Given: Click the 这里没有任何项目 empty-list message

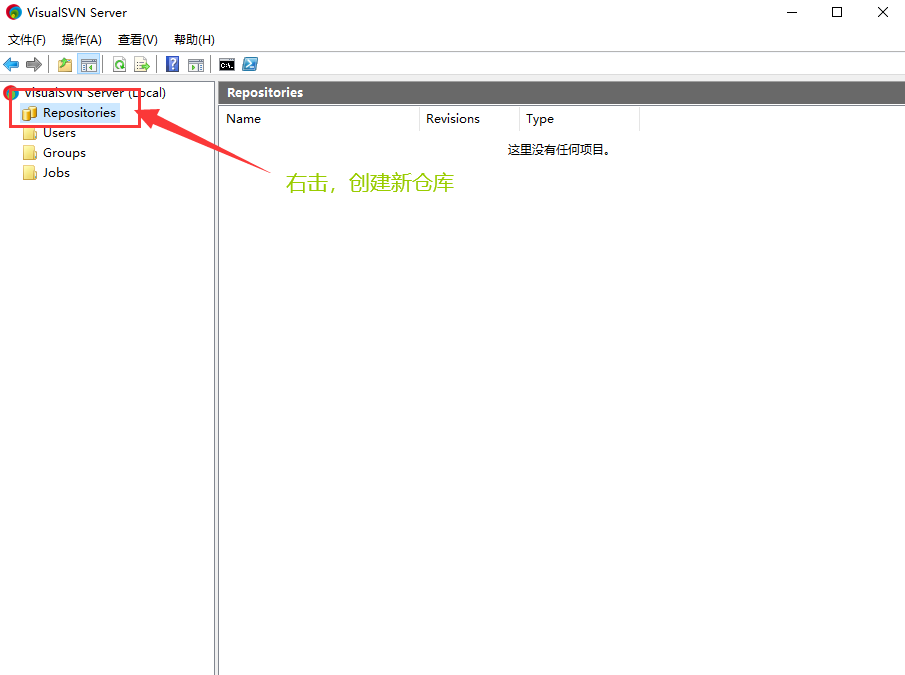Looking at the screenshot, I should [559, 150].
